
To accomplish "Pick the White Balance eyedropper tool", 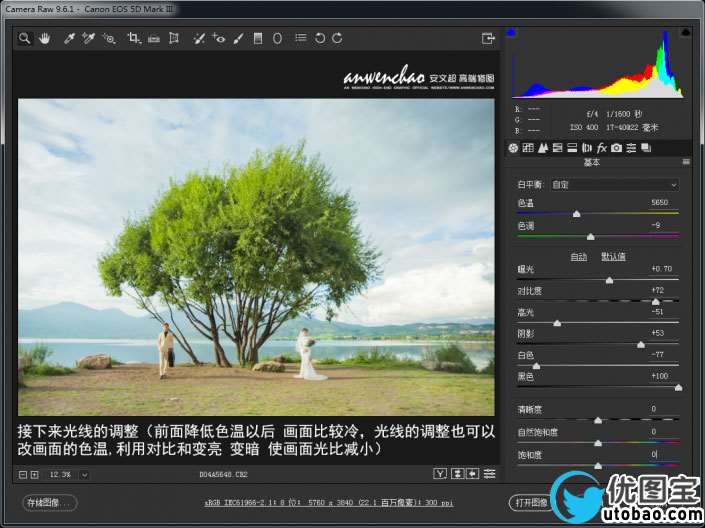I will coord(69,38).
